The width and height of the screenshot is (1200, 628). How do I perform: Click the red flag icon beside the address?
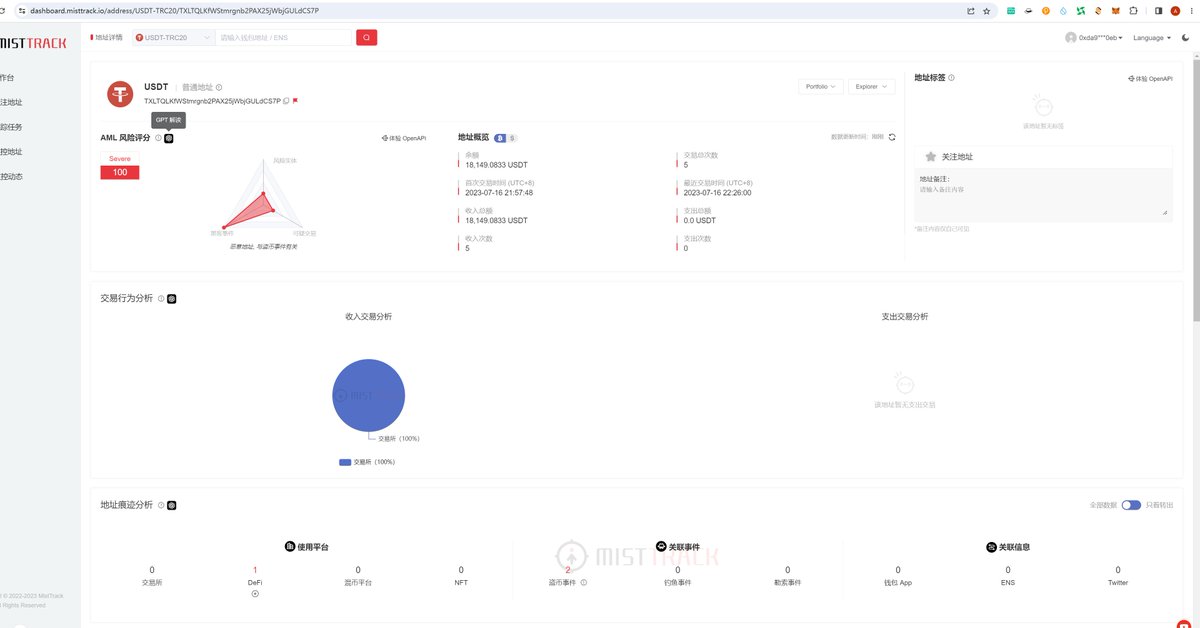point(296,101)
